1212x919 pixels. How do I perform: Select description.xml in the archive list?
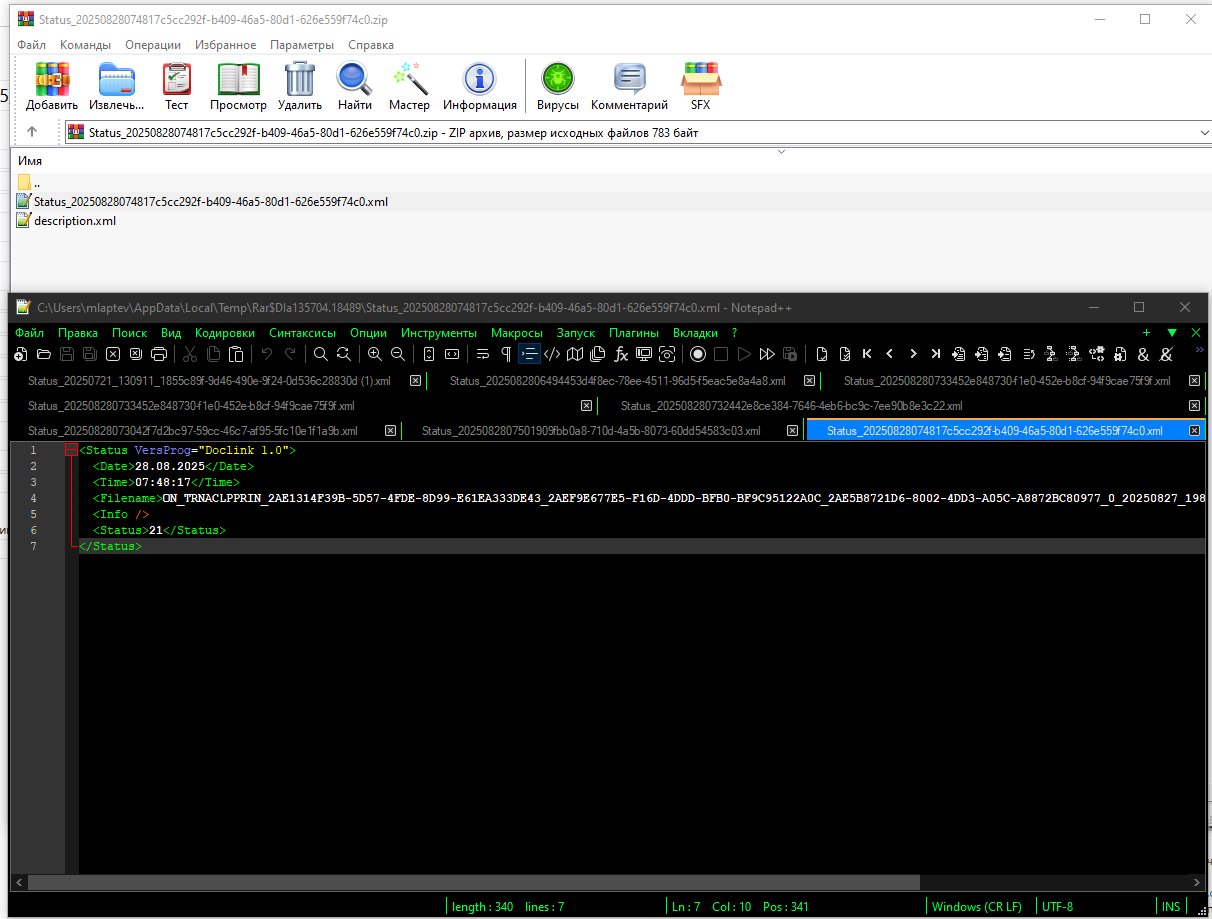point(75,221)
